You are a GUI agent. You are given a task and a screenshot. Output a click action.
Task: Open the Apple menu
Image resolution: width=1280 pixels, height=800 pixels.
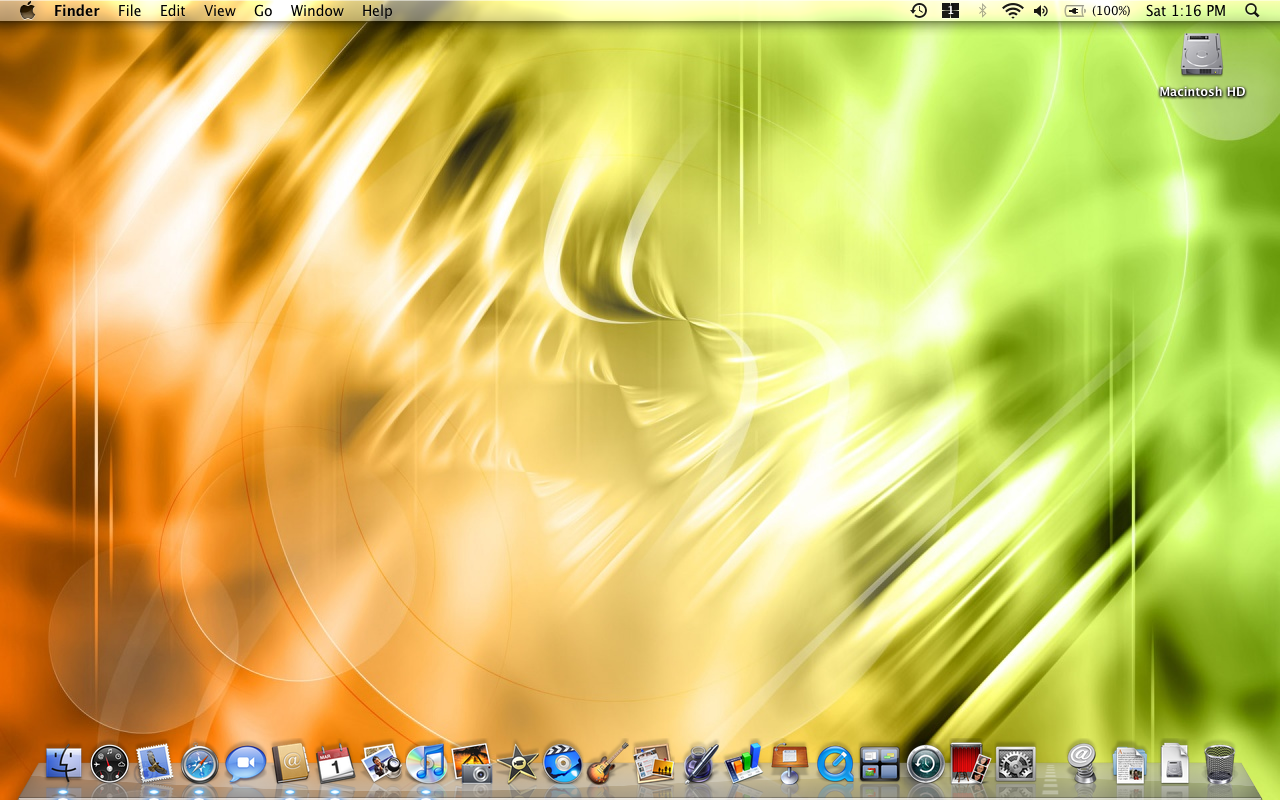(x=27, y=11)
